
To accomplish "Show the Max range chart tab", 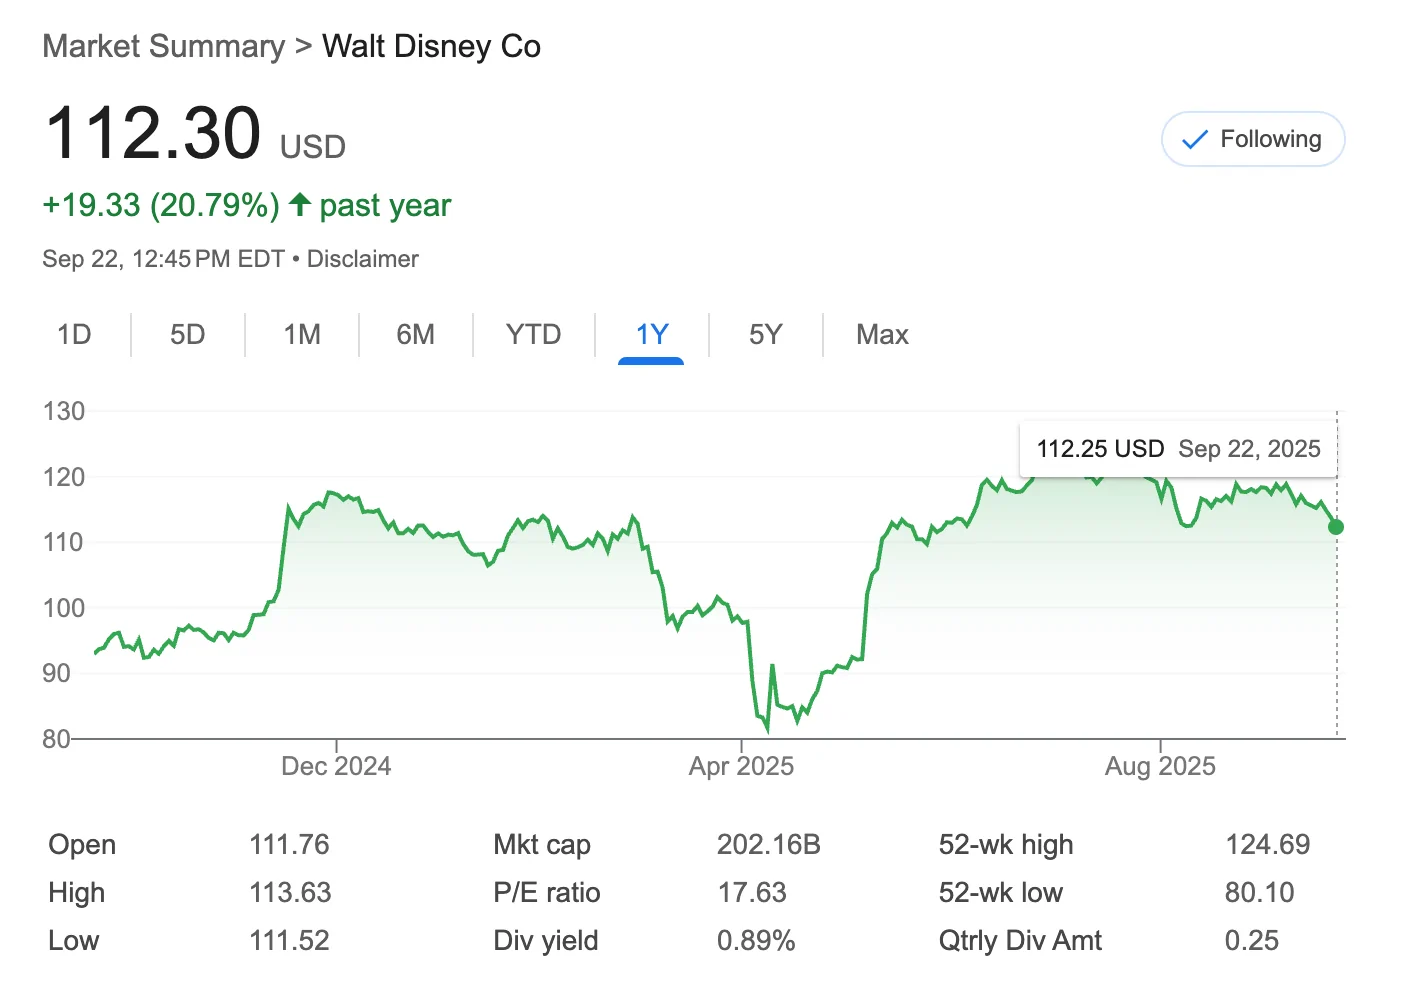I will [x=882, y=334].
